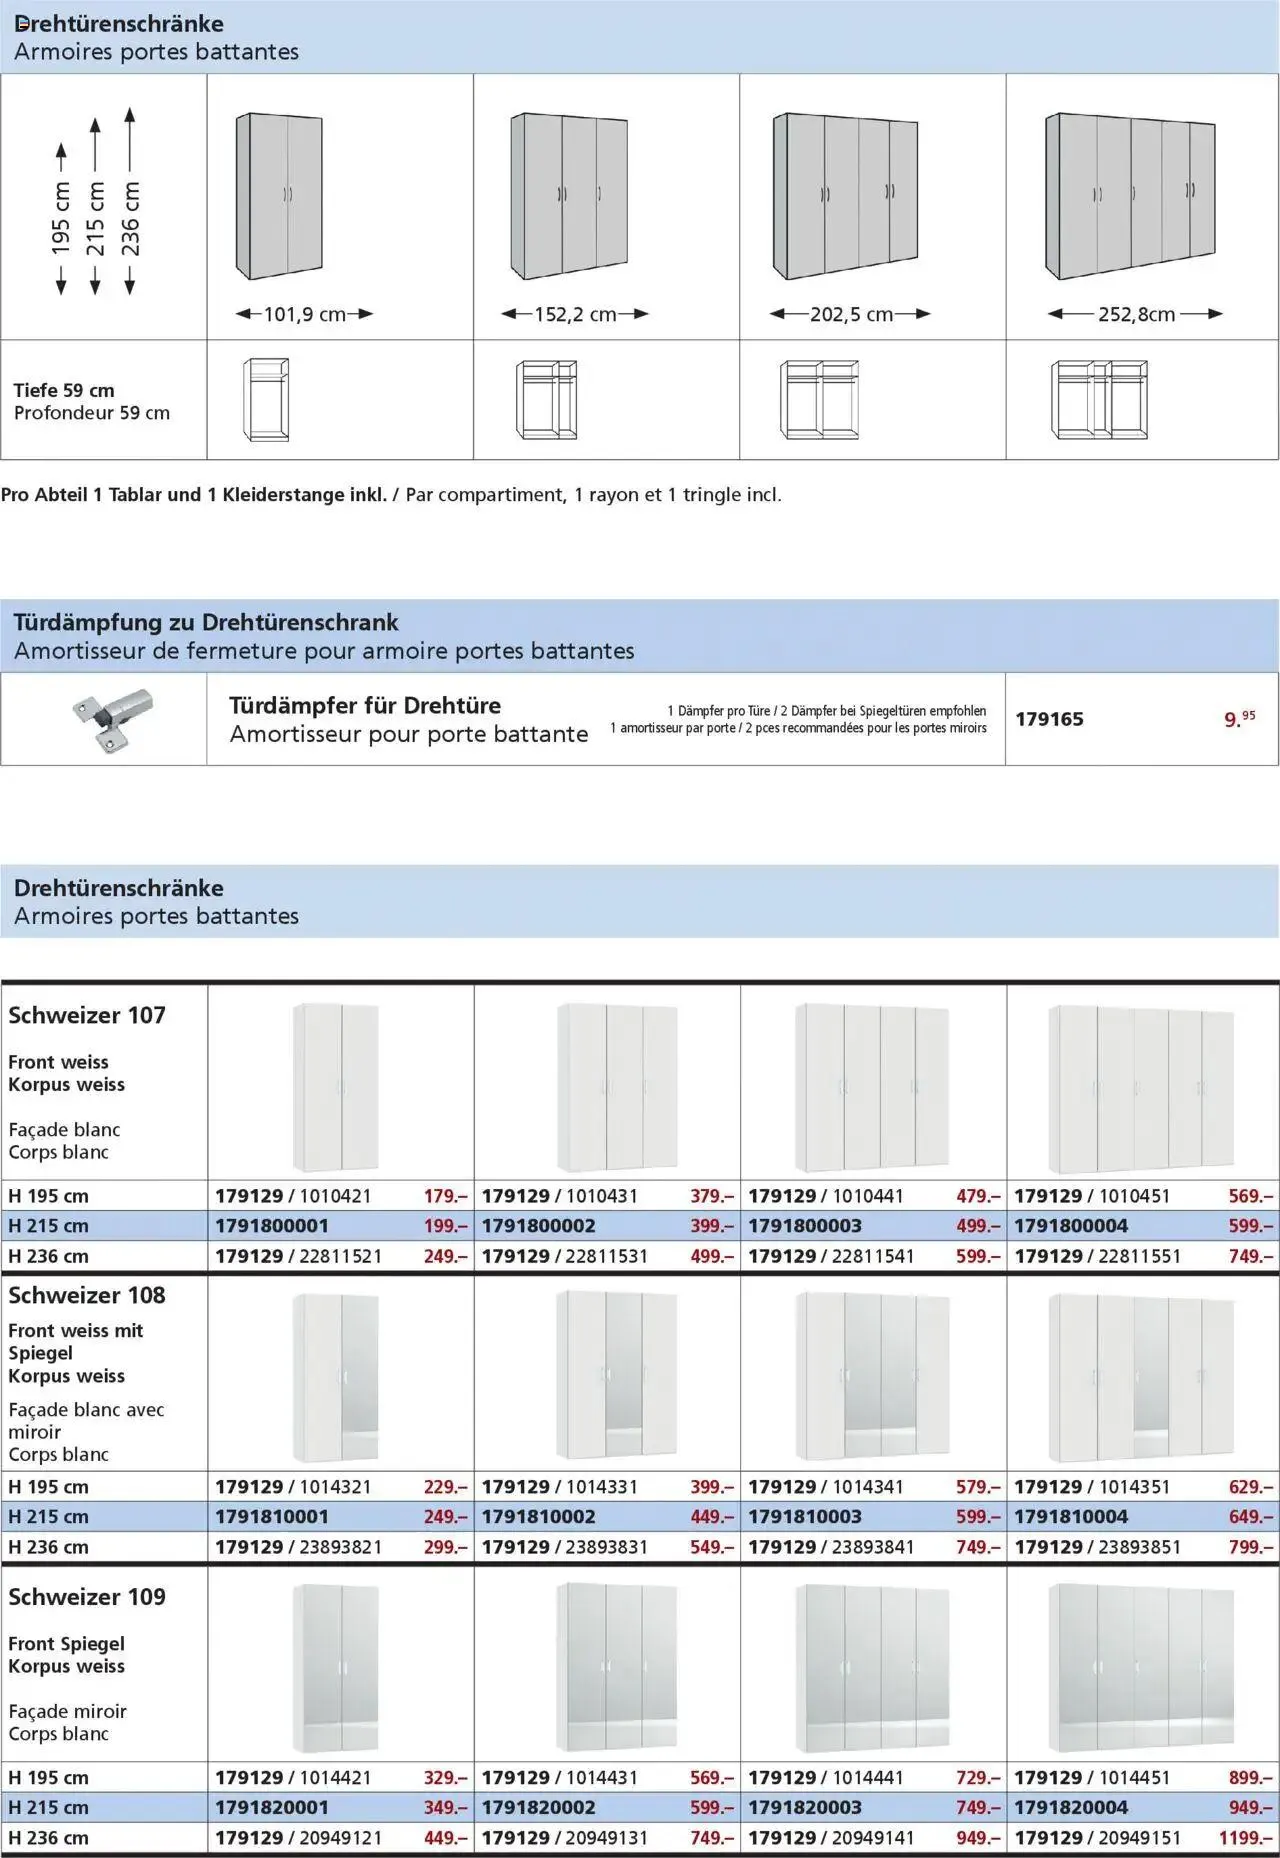Select article 179129 / 1010451
Viewport: 1280px width, 1858px height.
(x=1092, y=1195)
